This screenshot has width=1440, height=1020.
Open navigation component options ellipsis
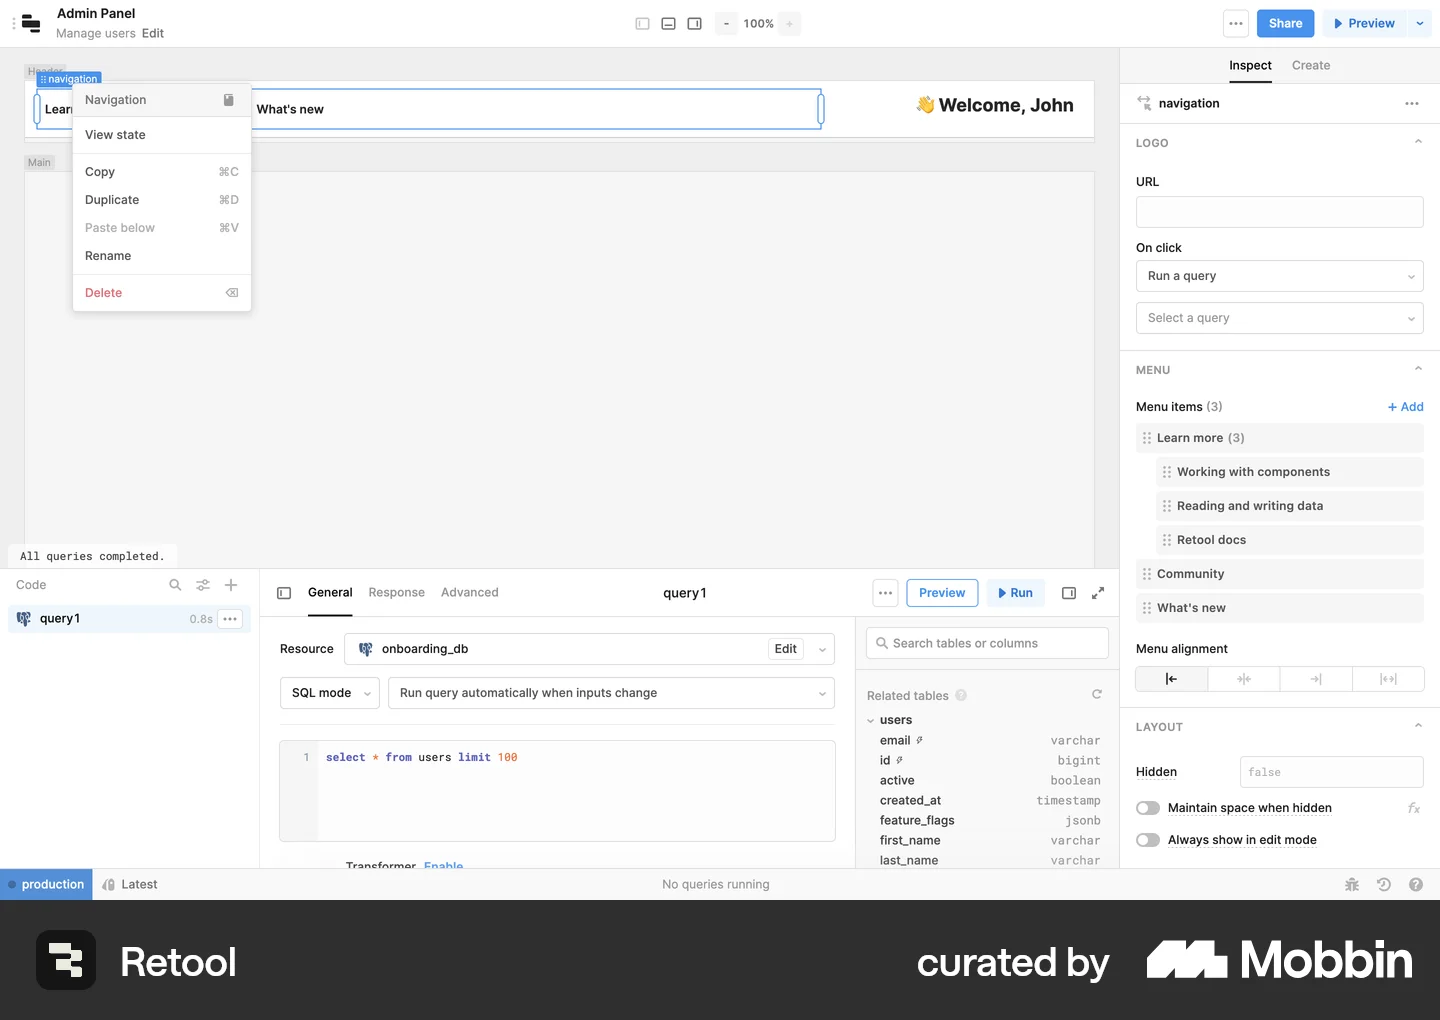coord(1412,104)
